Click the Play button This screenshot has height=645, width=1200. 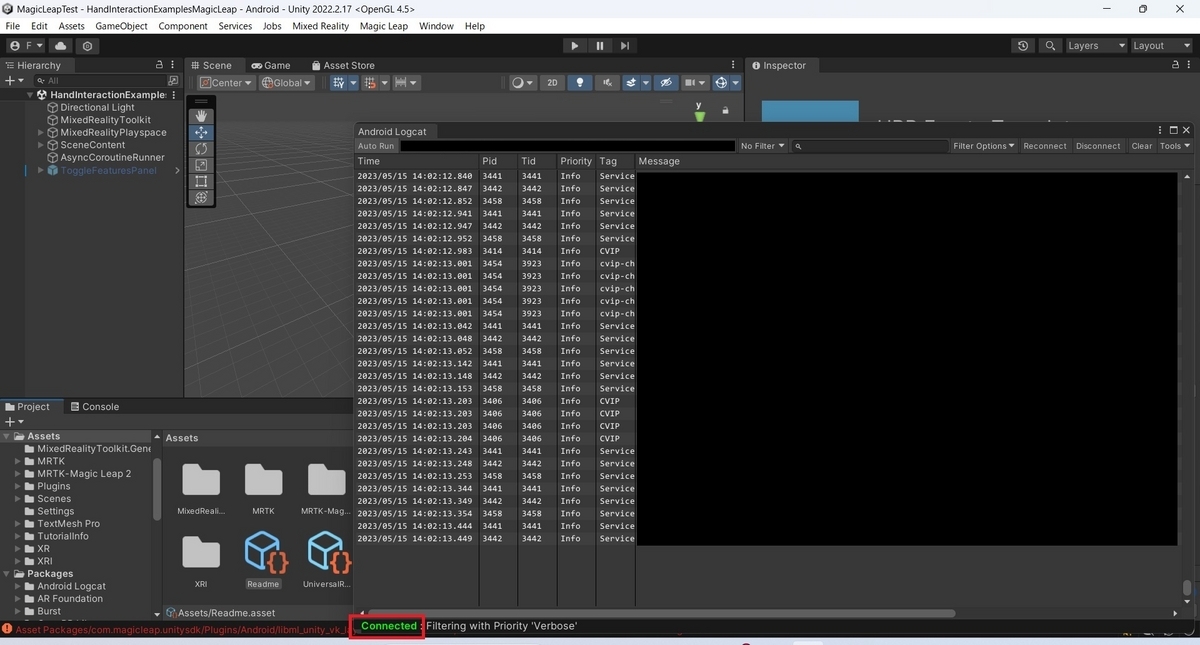(574, 46)
